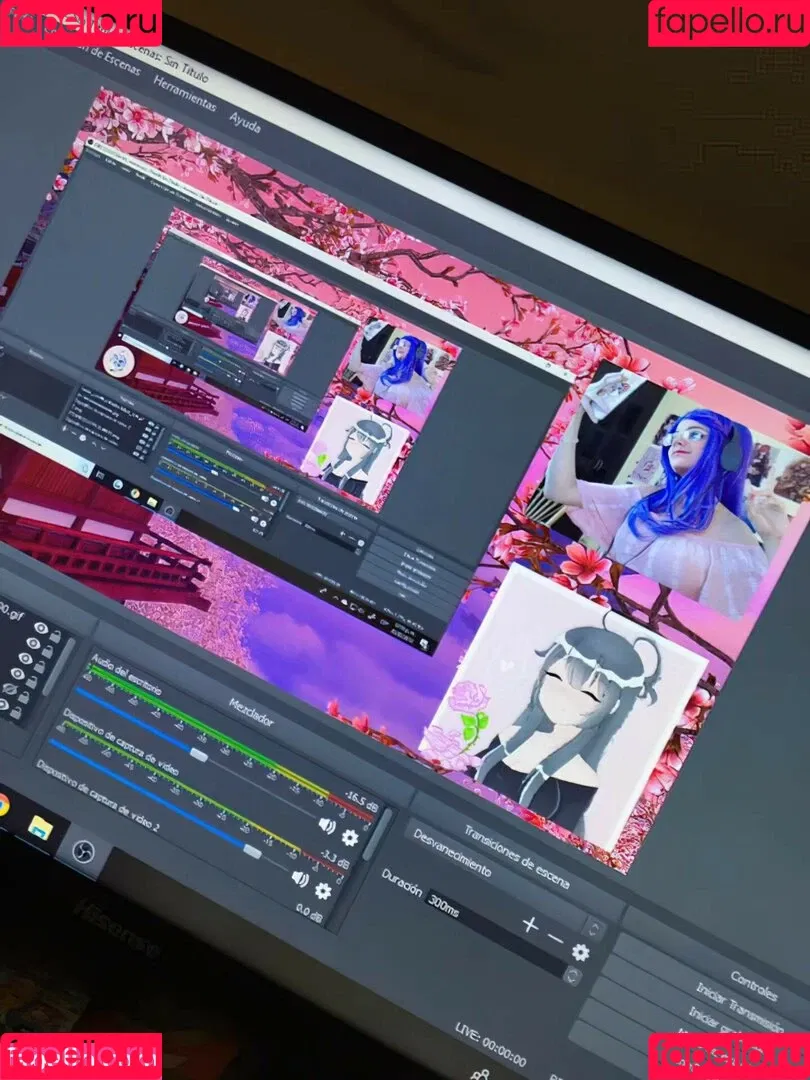The image size is (810, 1080).
Task: Click OBS Studio icon in the taskbar
Action: tap(82, 849)
